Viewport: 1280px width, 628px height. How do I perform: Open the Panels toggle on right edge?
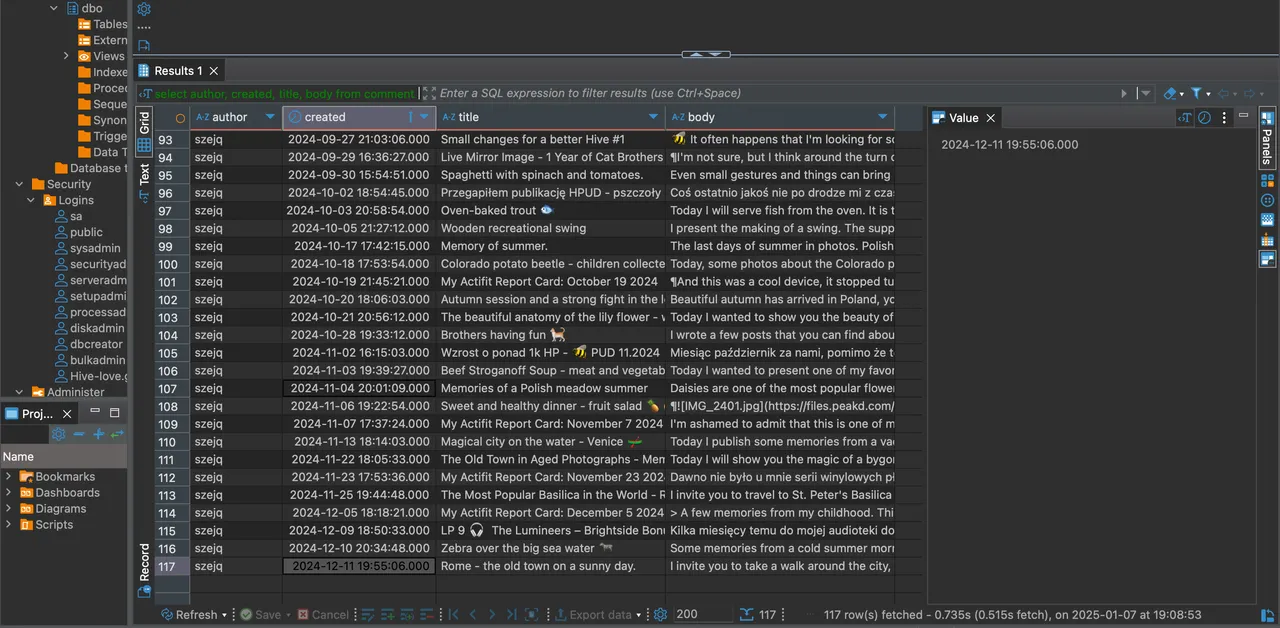point(1267,138)
